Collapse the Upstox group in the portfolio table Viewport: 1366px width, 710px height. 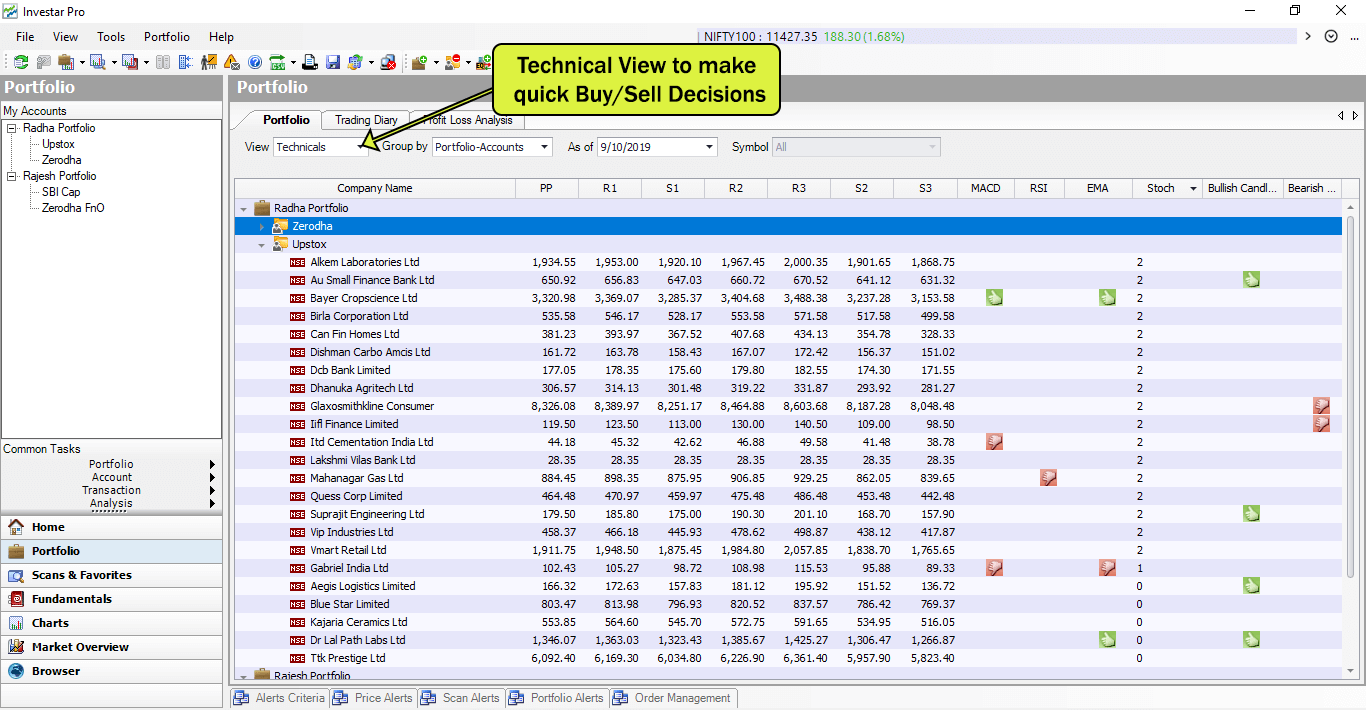pos(261,244)
